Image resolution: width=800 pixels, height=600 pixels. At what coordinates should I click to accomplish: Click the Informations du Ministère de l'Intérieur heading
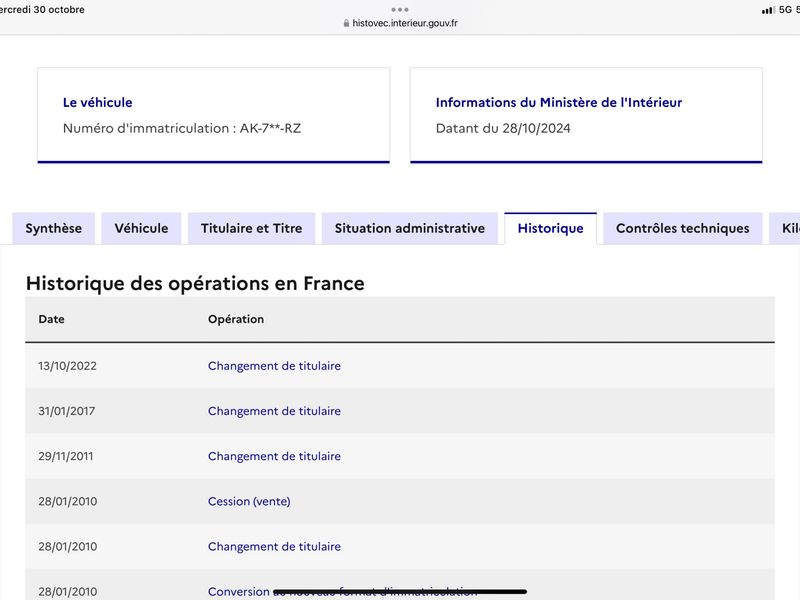(559, 102)
